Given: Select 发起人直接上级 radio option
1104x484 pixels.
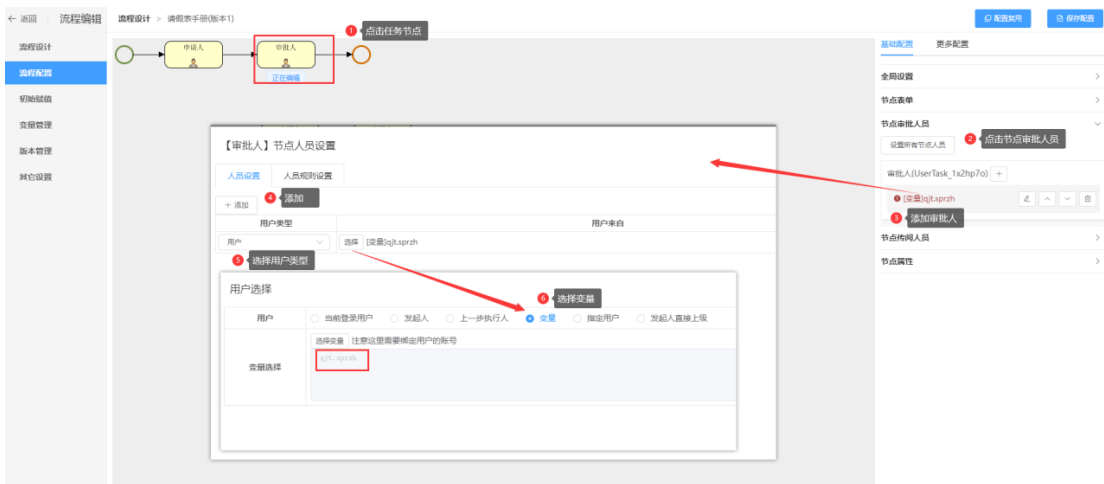Looking at the screenshot, I should click(641, 318).
